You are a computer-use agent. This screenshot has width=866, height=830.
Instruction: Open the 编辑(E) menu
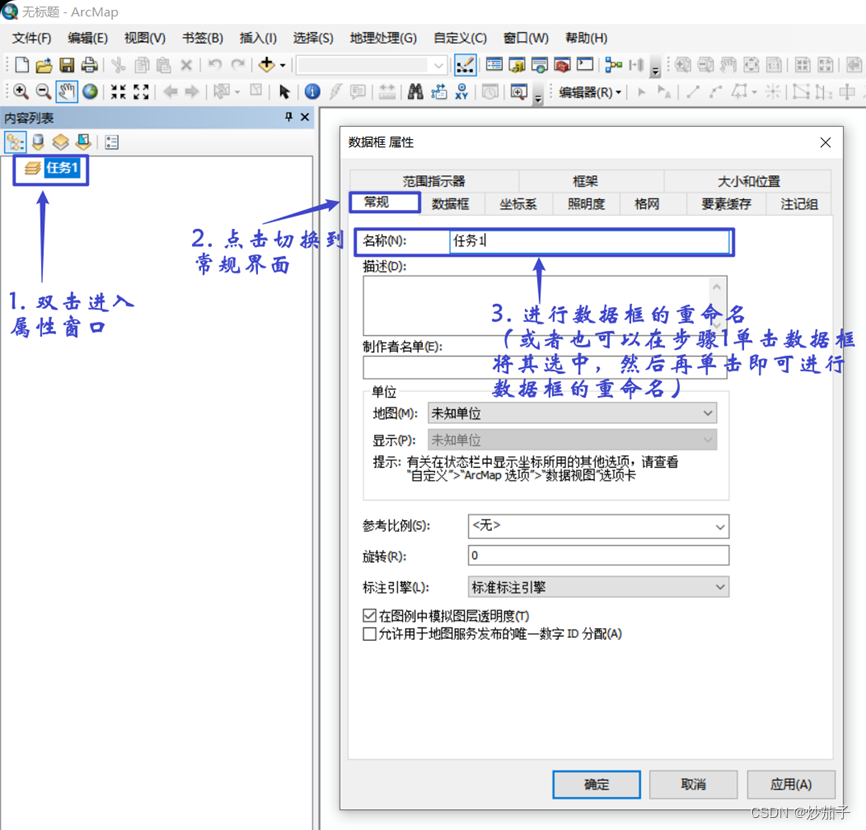(88, 38)
